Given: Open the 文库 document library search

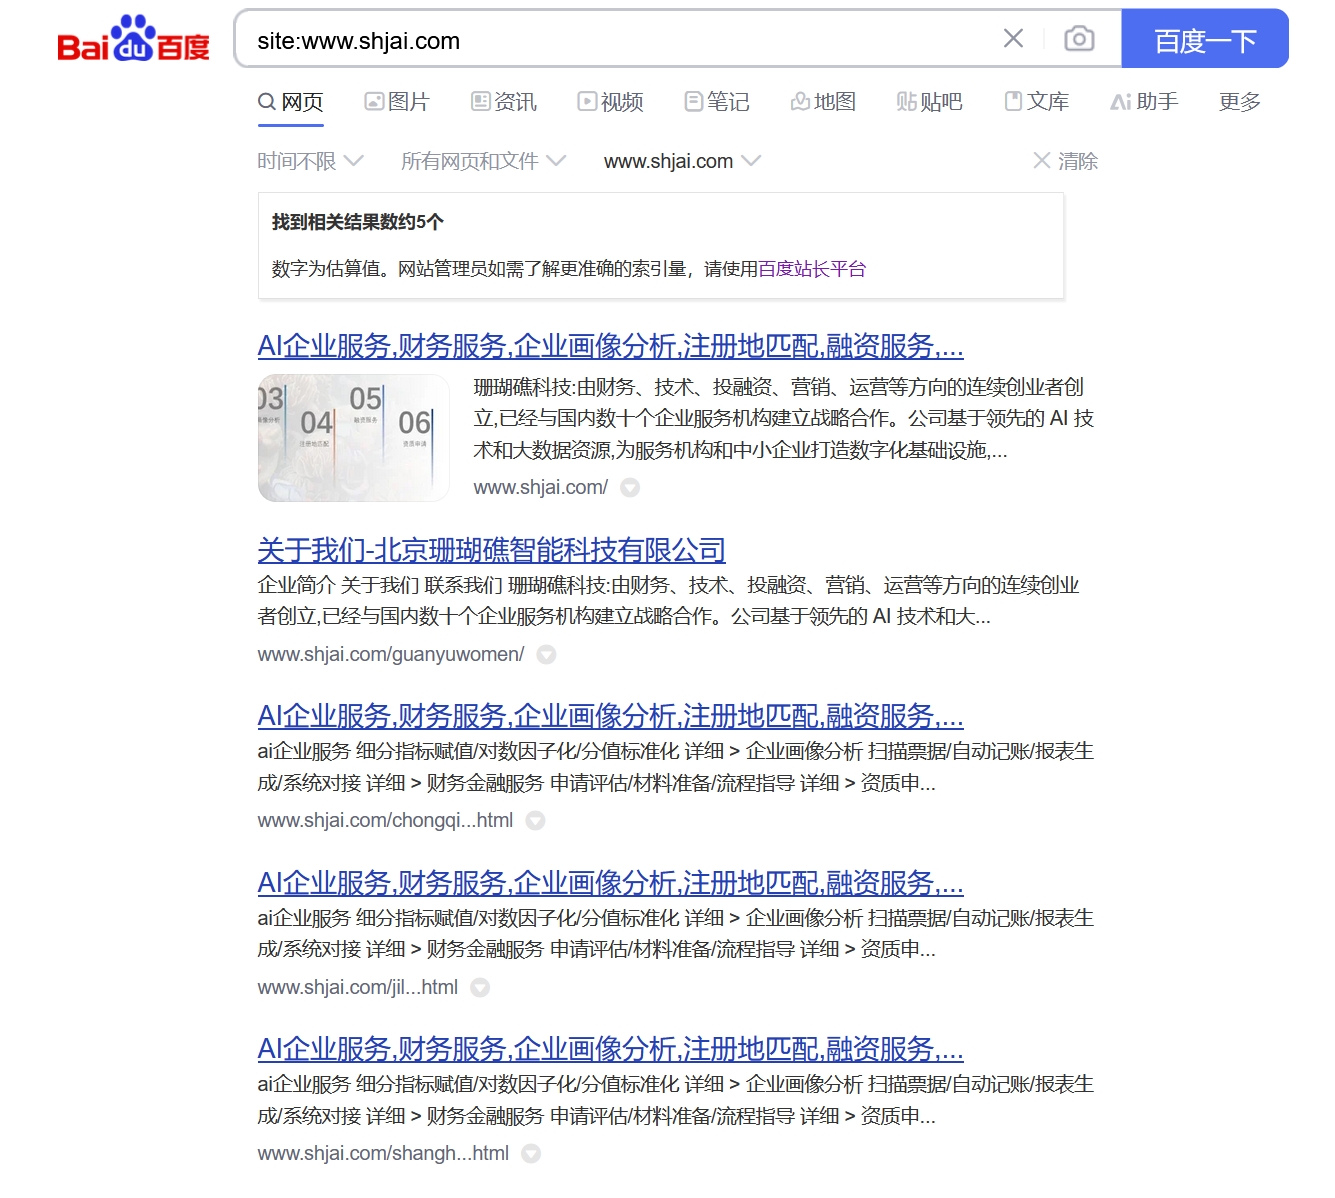Looking at the screenshot, I should [x=1037, y=101].
